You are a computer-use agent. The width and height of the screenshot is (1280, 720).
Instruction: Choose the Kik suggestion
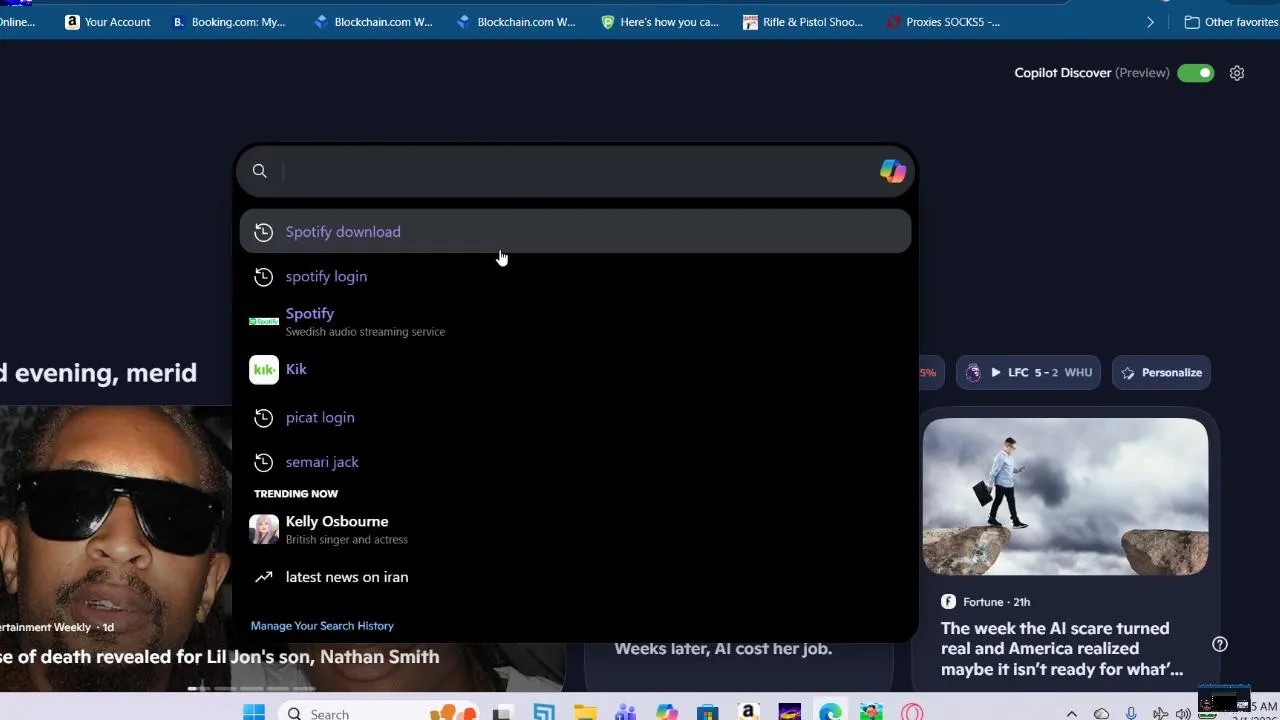pos(575,369)
